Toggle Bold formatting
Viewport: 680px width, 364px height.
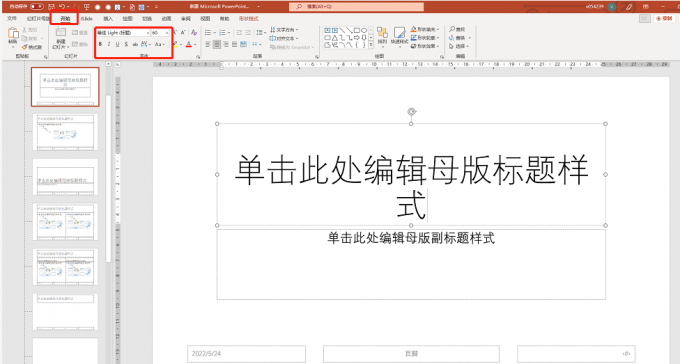pos(100,44)
